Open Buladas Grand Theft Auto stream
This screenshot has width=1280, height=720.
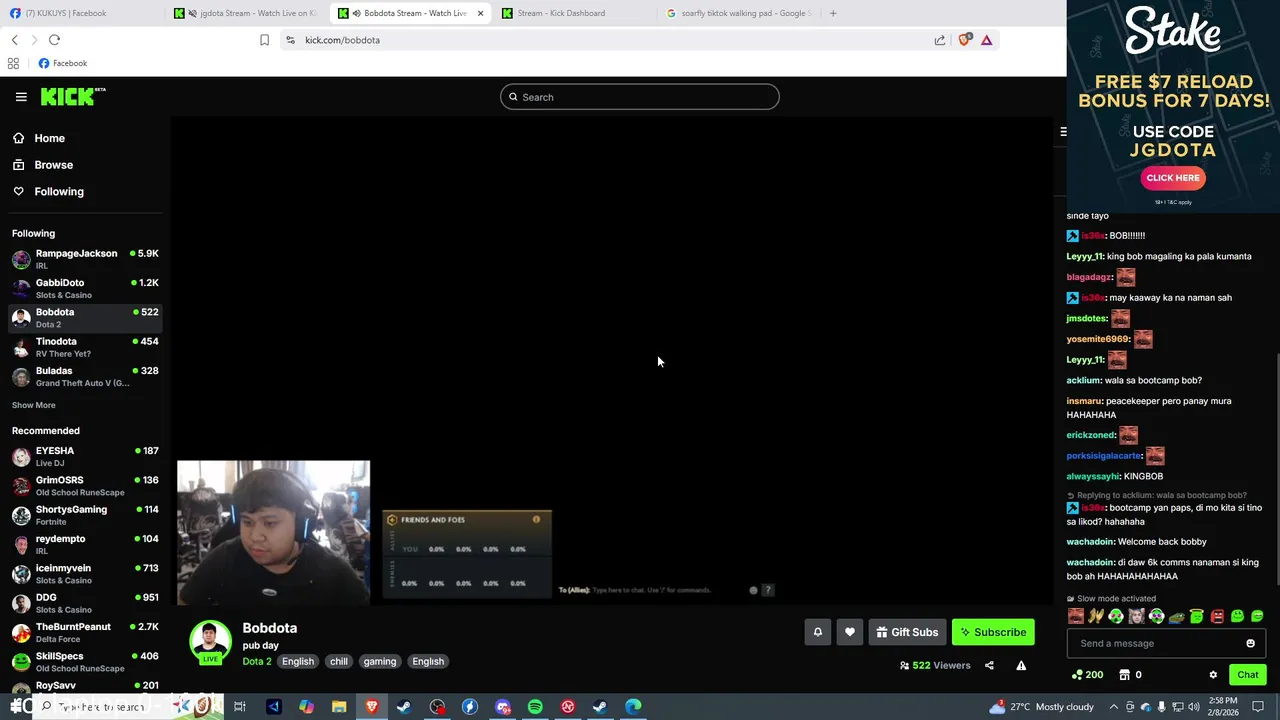85,376
